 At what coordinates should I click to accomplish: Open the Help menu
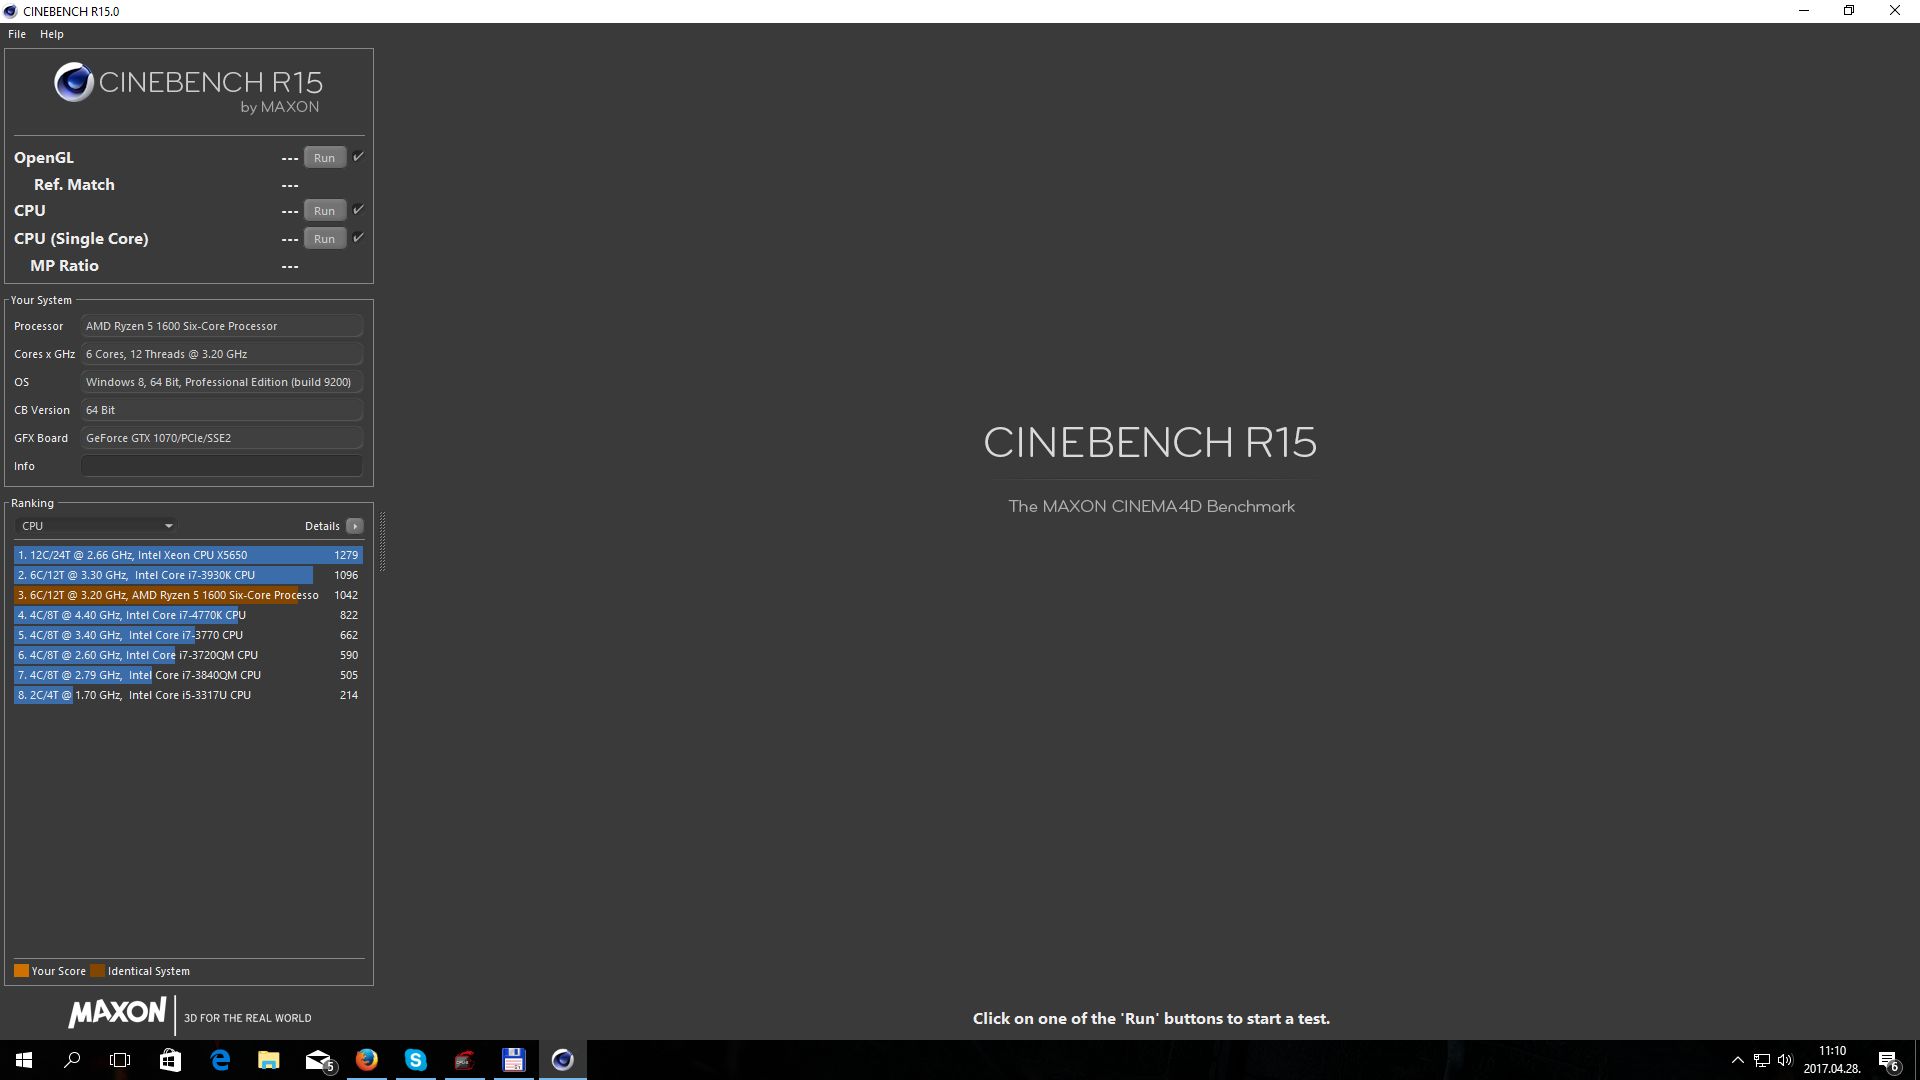click(x=52, y=34)
